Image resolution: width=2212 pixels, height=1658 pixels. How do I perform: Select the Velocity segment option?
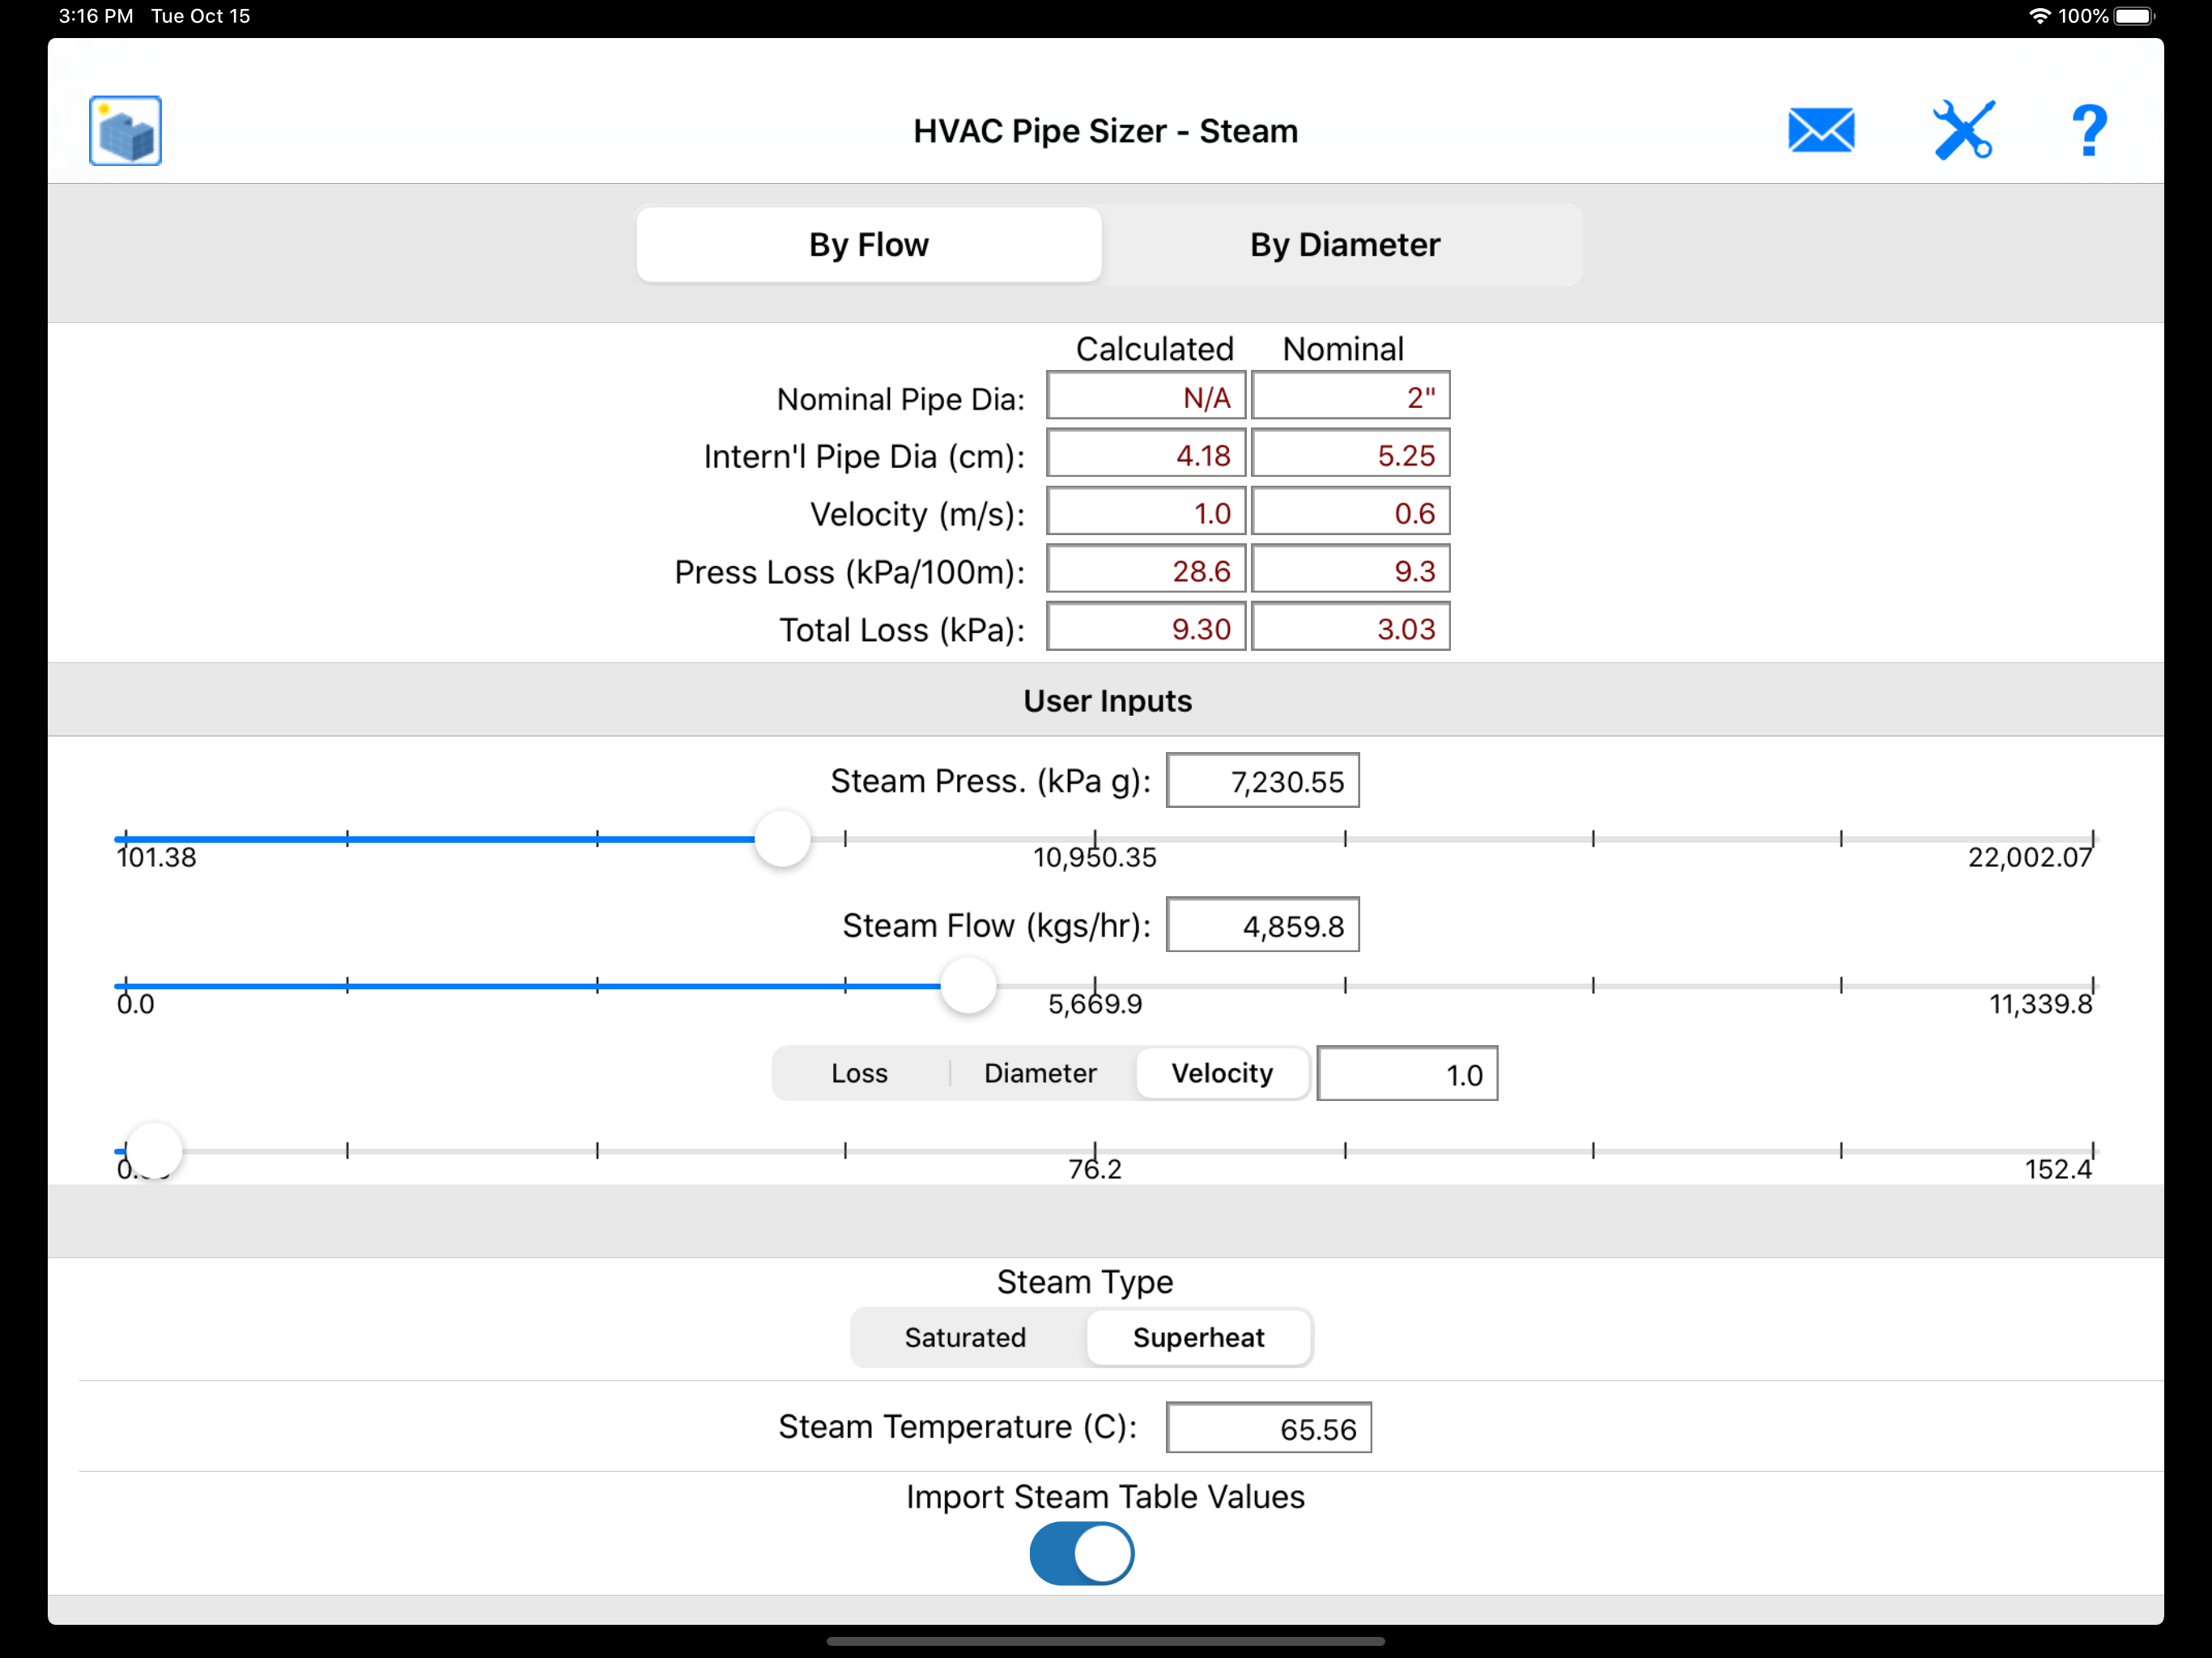pos(1222,1073)
